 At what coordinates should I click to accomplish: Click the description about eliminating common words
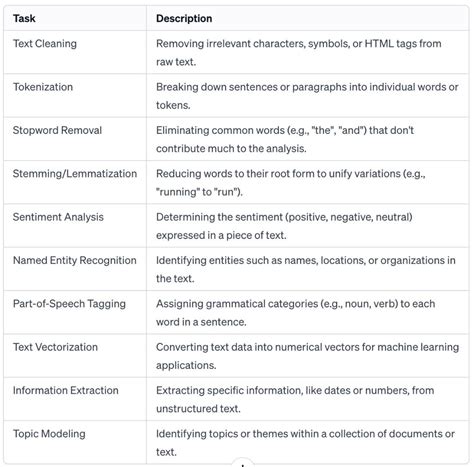[285, 139]
